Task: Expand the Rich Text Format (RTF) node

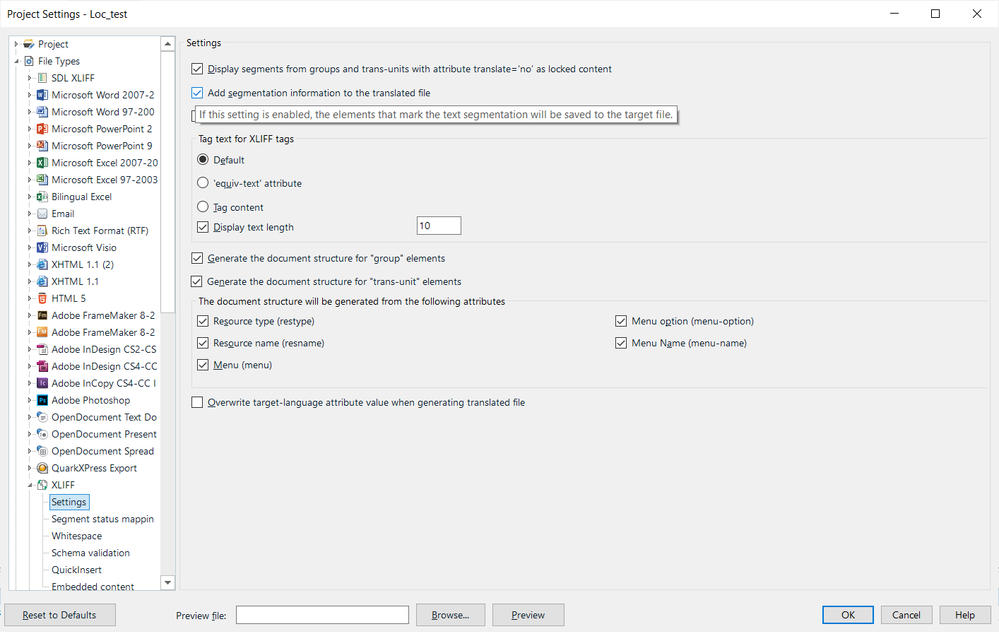Action: tap(30, 231)
